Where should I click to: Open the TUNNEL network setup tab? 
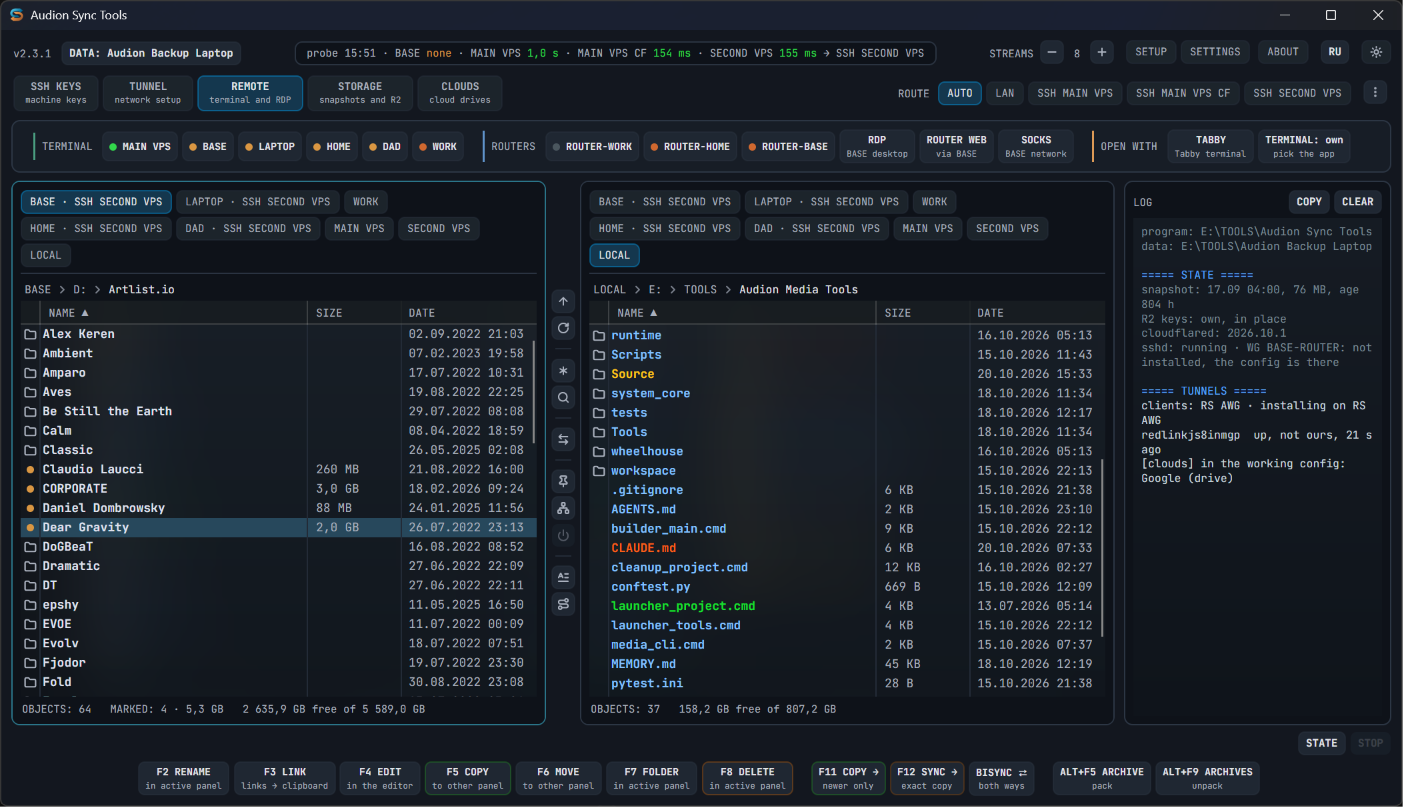pyautogui.click(x=148, y=93)
